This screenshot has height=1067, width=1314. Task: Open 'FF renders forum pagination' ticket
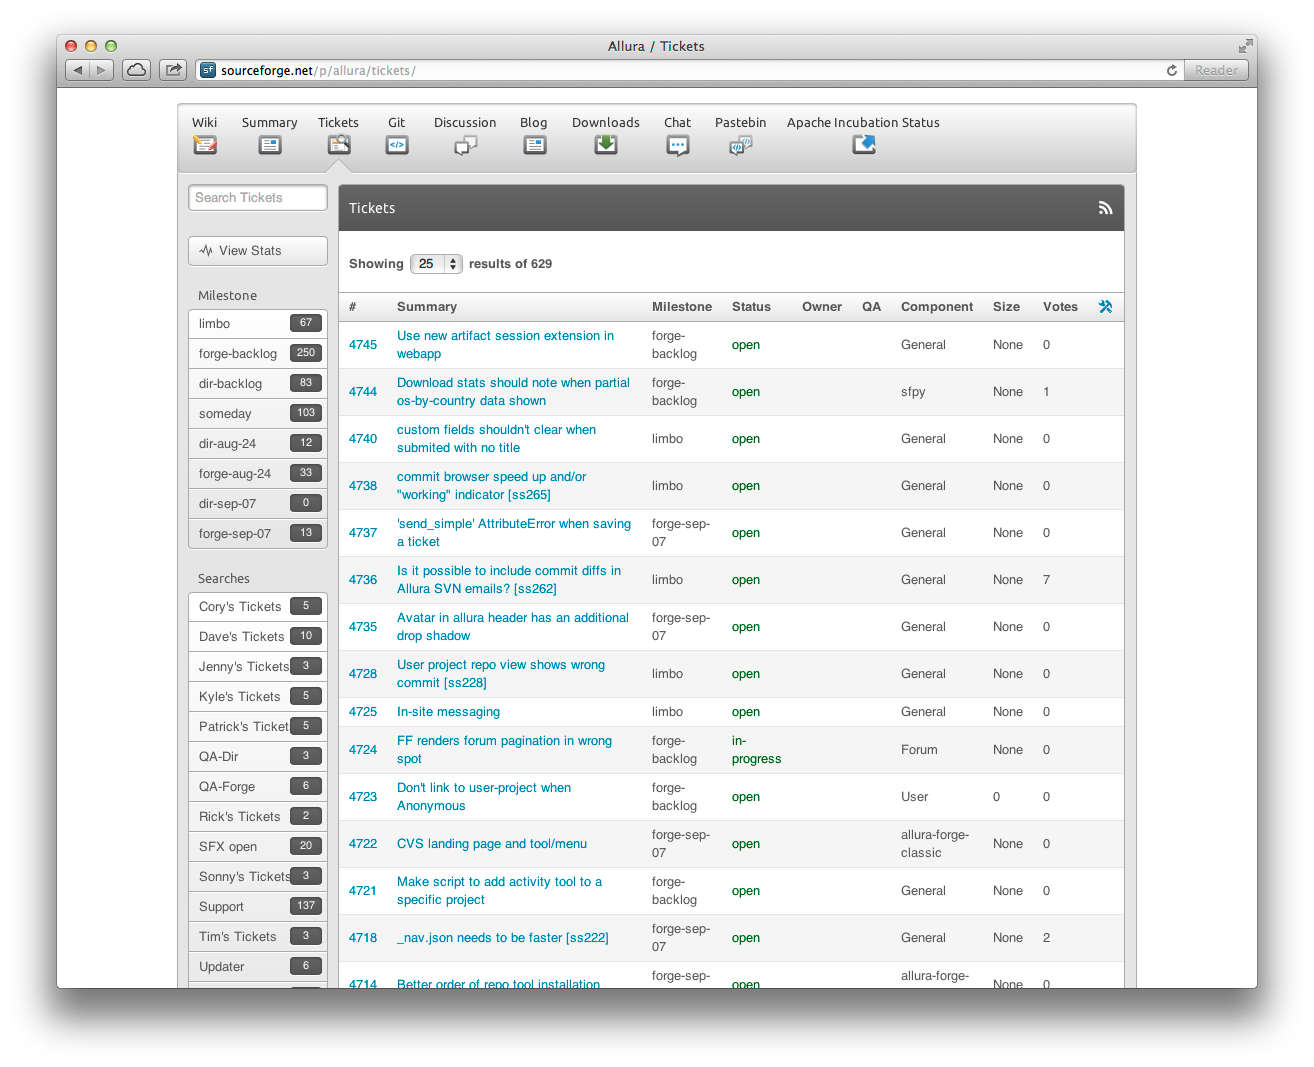(504, 750)
